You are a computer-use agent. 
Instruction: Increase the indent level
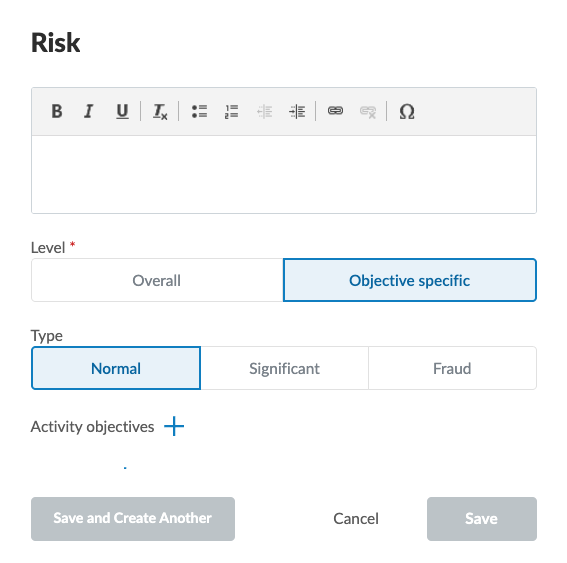click(297, 111)
